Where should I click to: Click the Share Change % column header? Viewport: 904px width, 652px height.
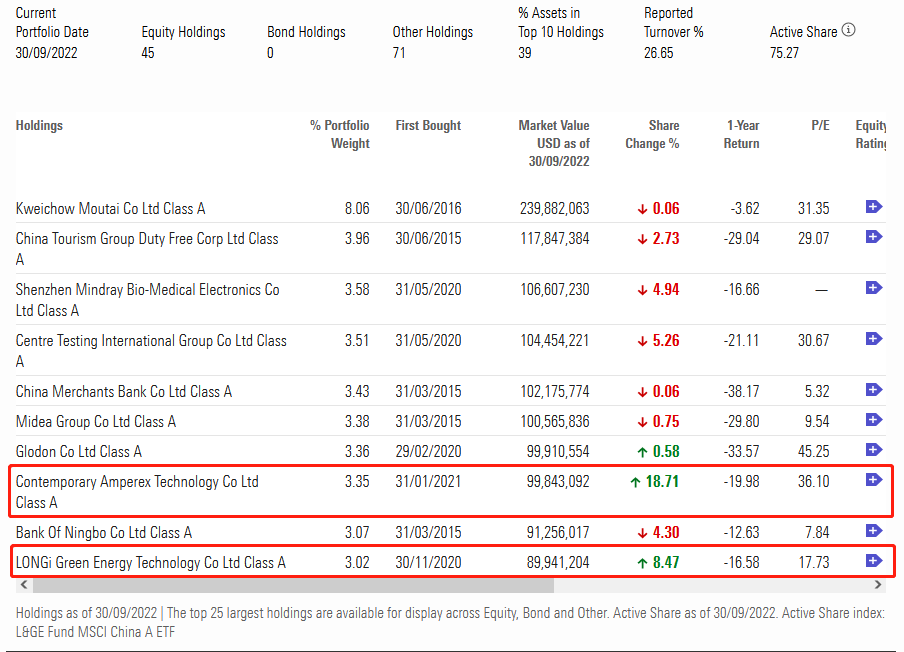(x=652, y=134)
